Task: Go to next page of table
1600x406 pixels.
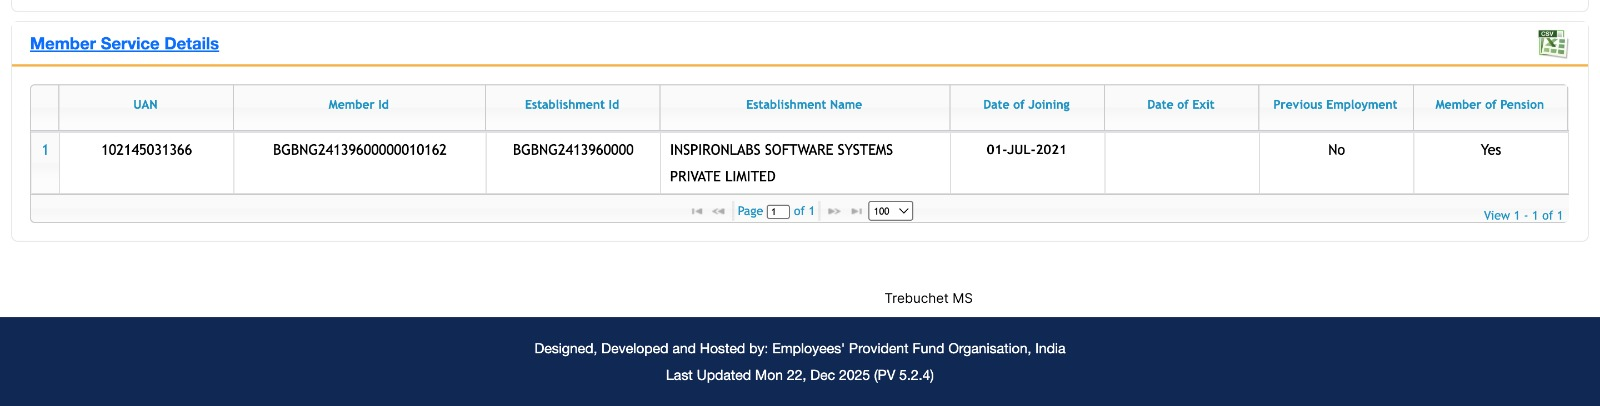Action: (x=834, y=211)
